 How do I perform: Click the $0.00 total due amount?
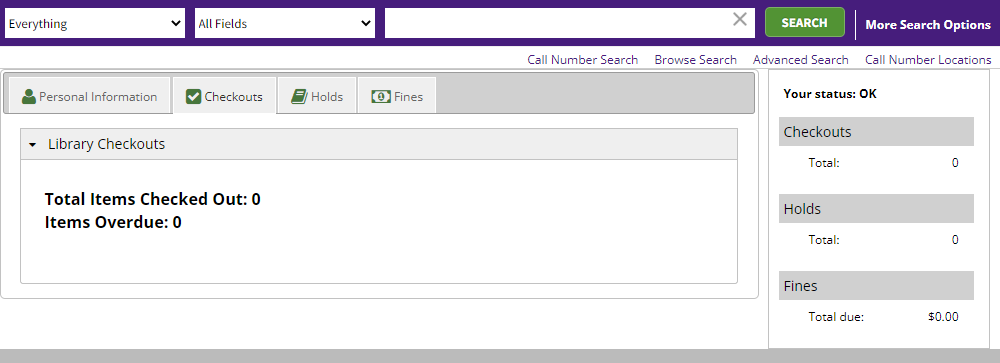pyautogui.click(x=943, y=316)
